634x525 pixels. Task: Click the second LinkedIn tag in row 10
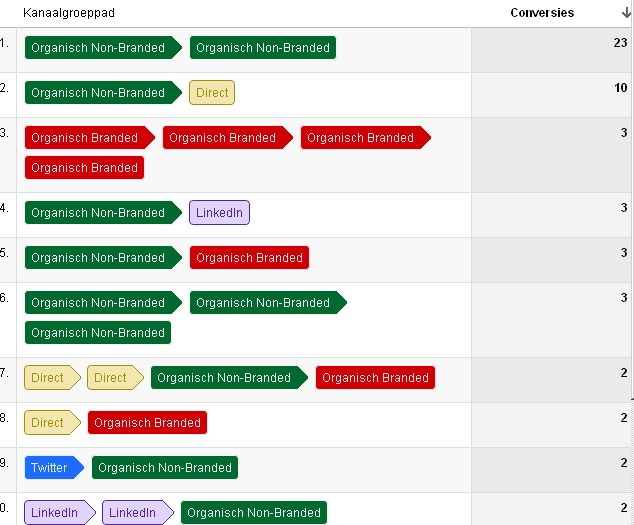(135, 513)
